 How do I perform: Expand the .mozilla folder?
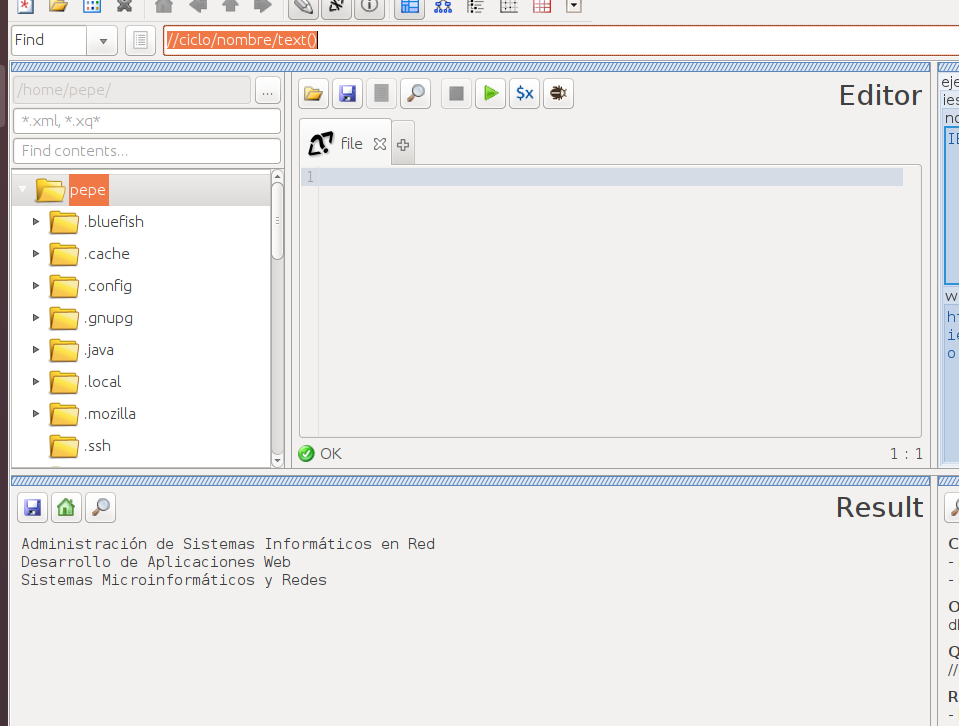click(36, 413)
